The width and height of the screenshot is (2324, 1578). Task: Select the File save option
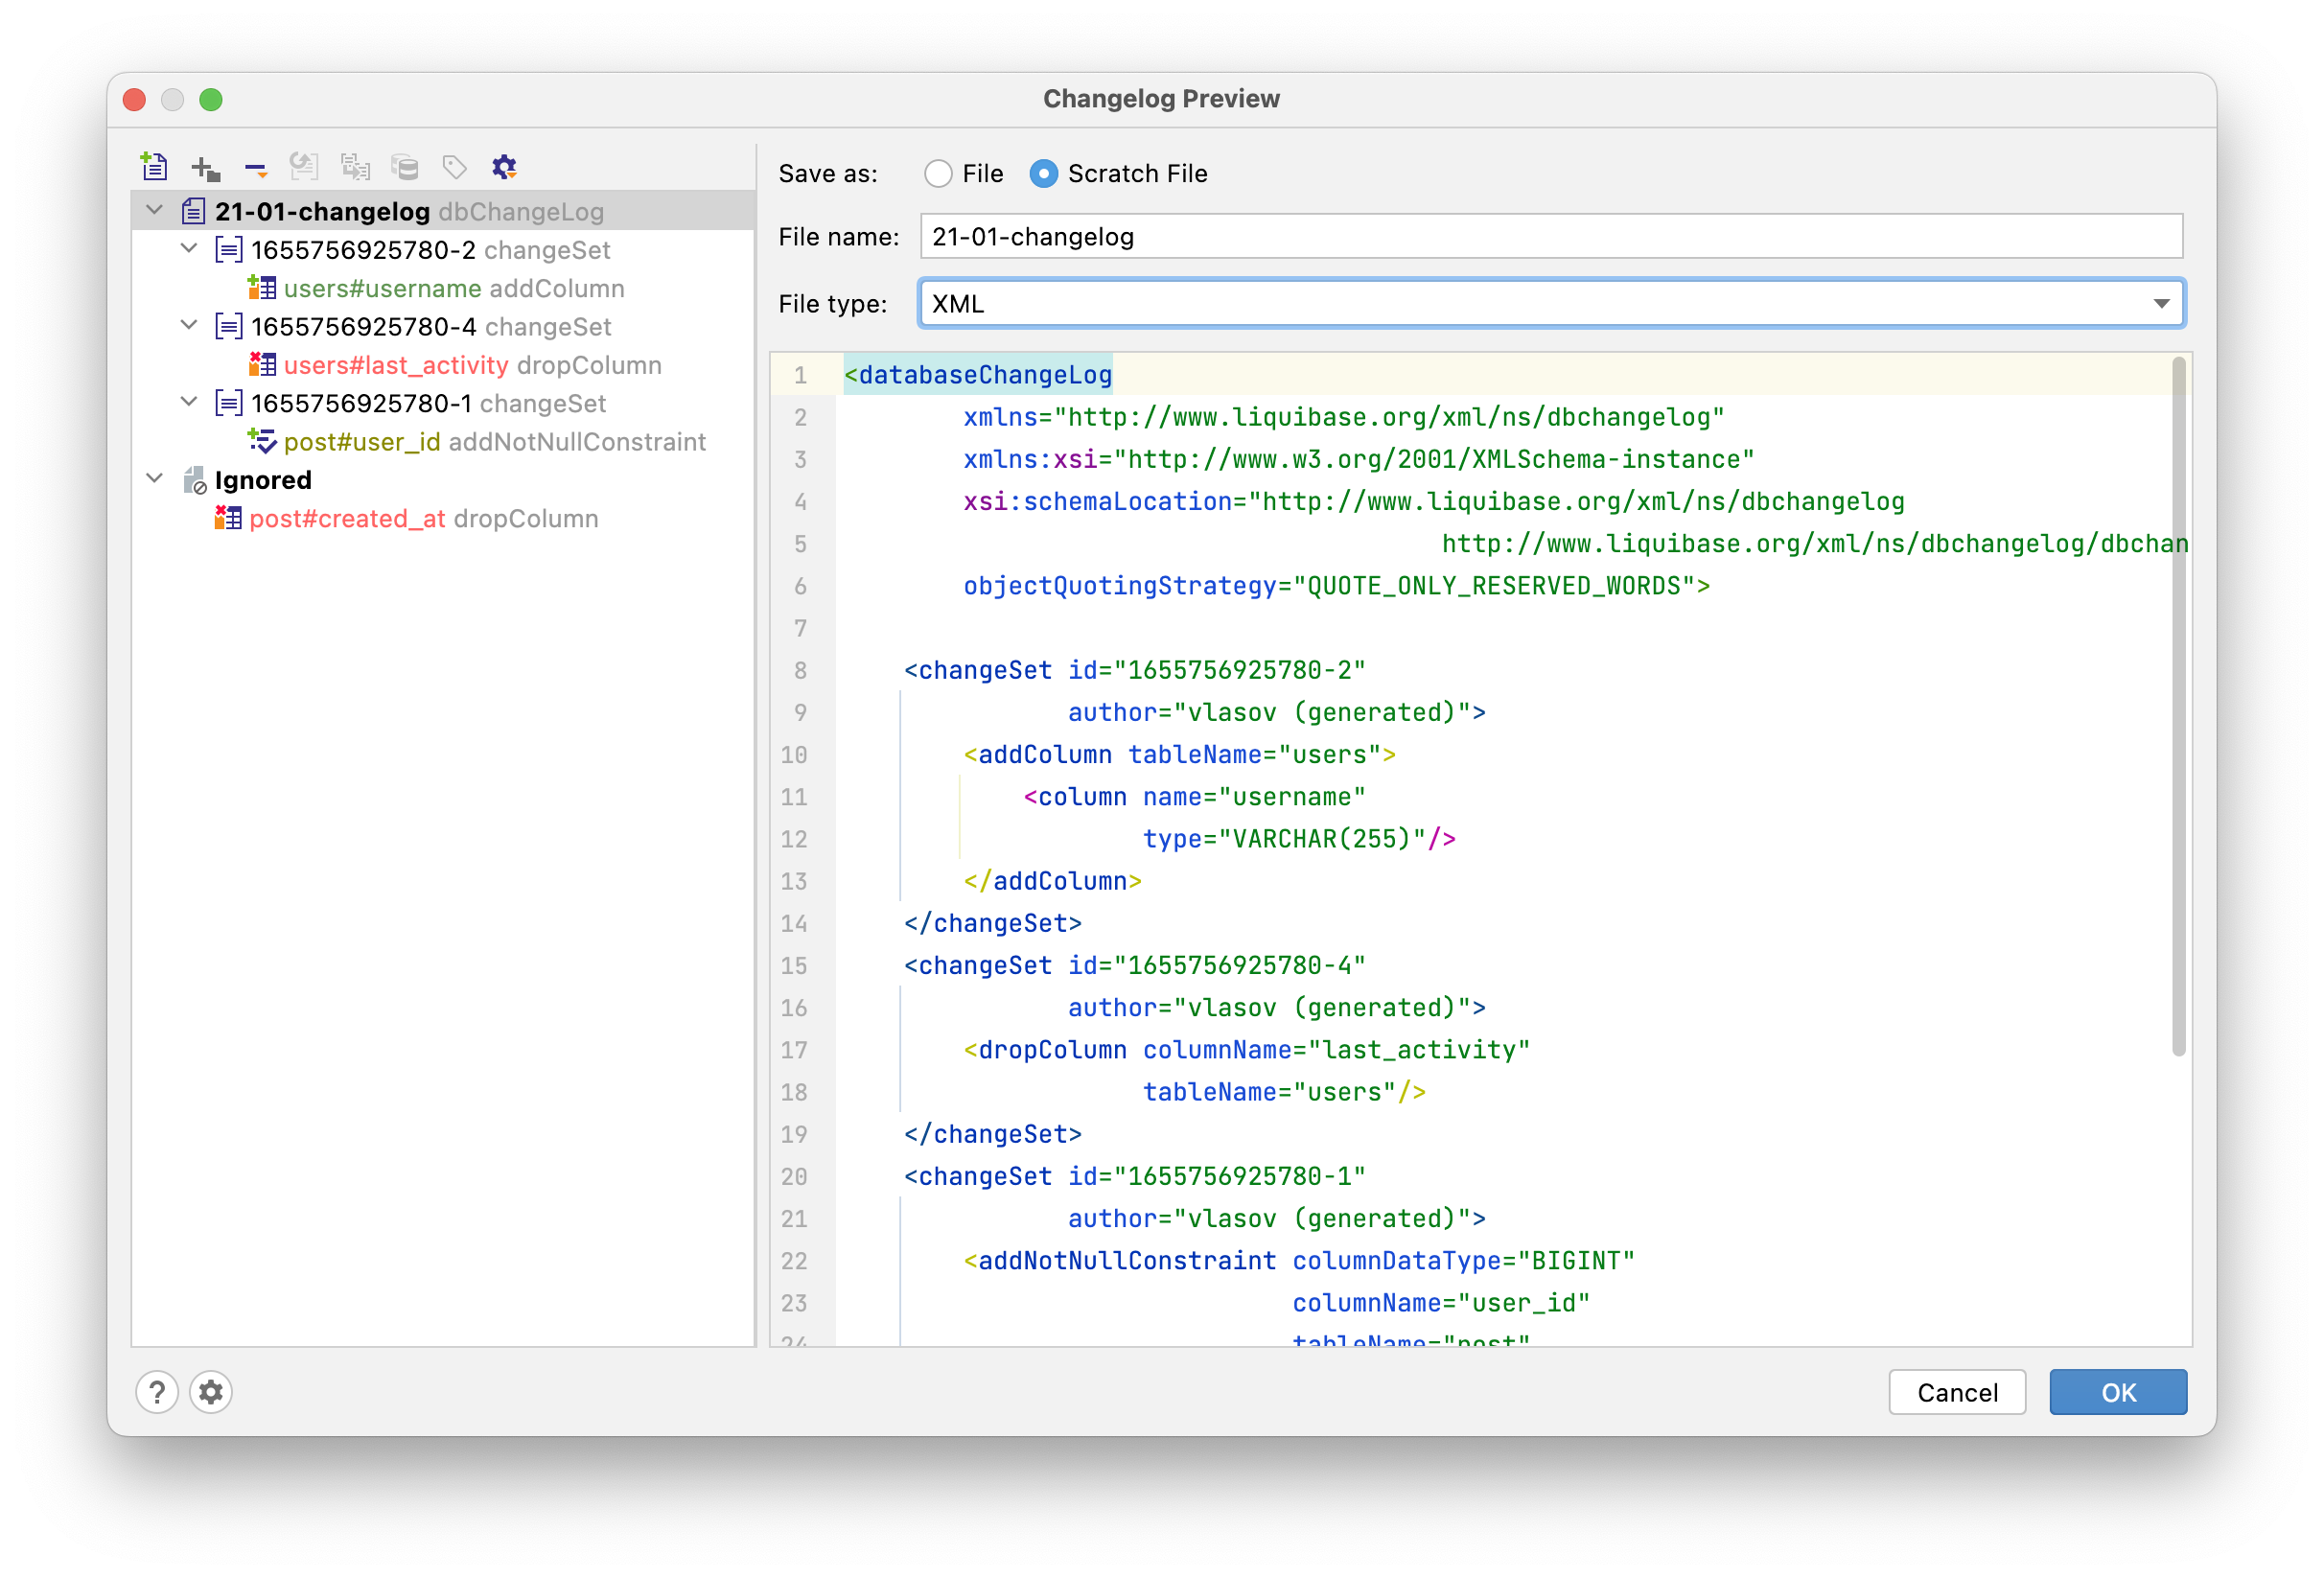click(938, 173)
